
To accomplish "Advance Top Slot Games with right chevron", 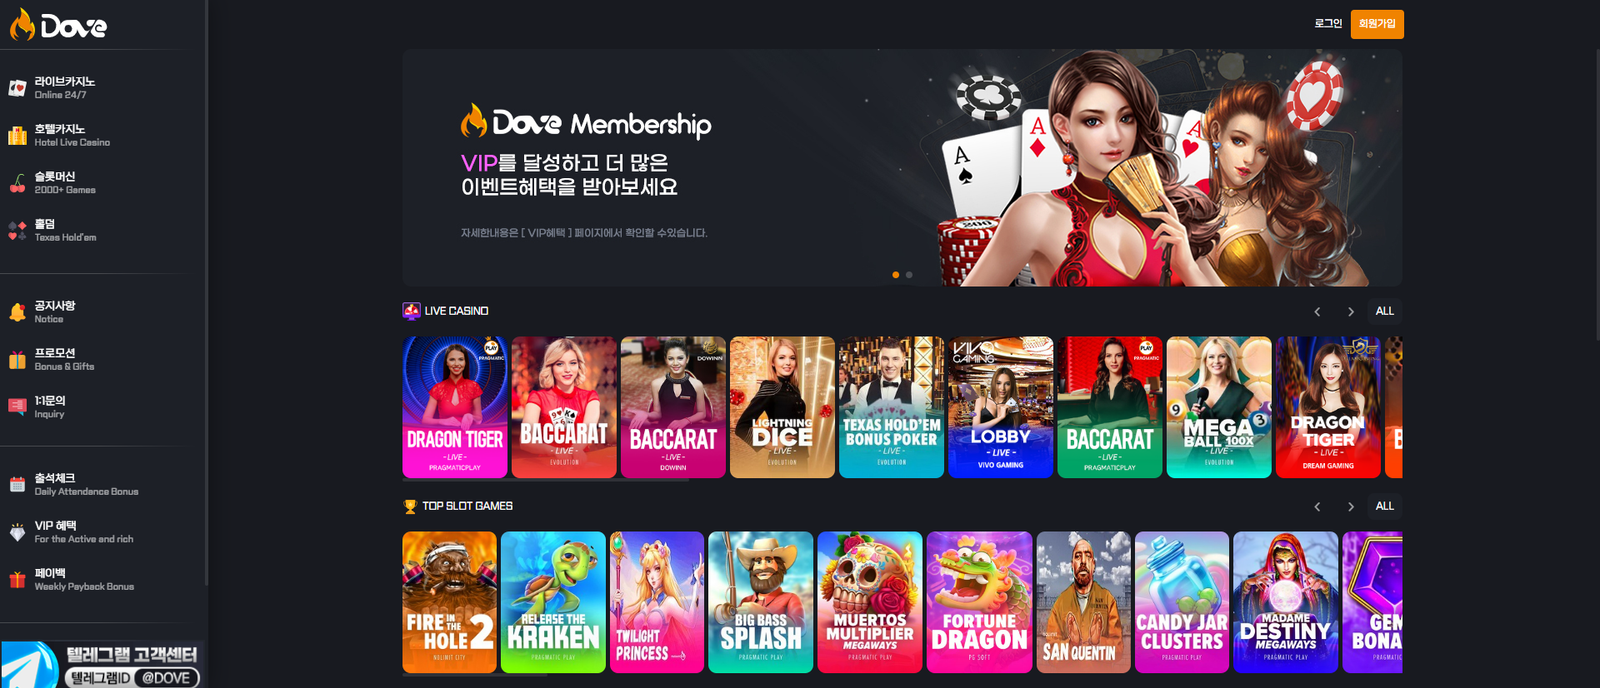I will (x=1351, y=507).
